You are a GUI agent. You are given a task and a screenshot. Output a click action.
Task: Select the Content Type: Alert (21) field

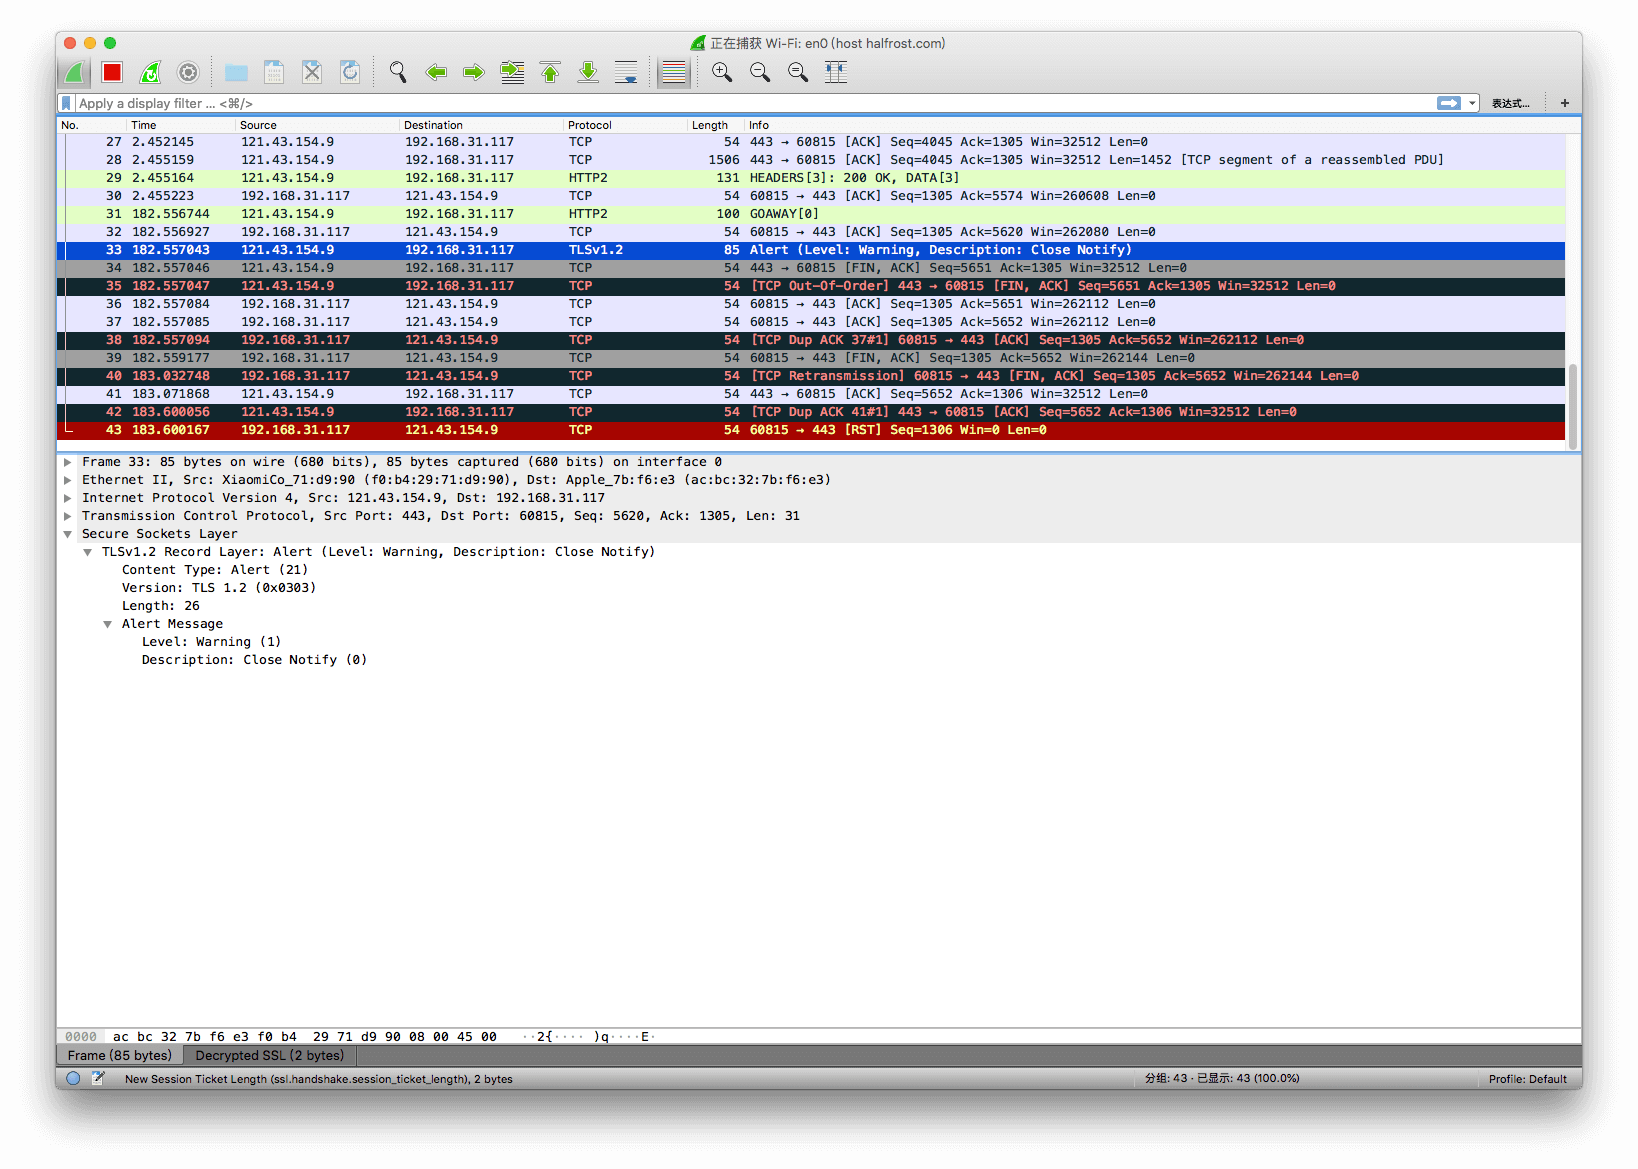pyautogui.click(x=214, y=570)
